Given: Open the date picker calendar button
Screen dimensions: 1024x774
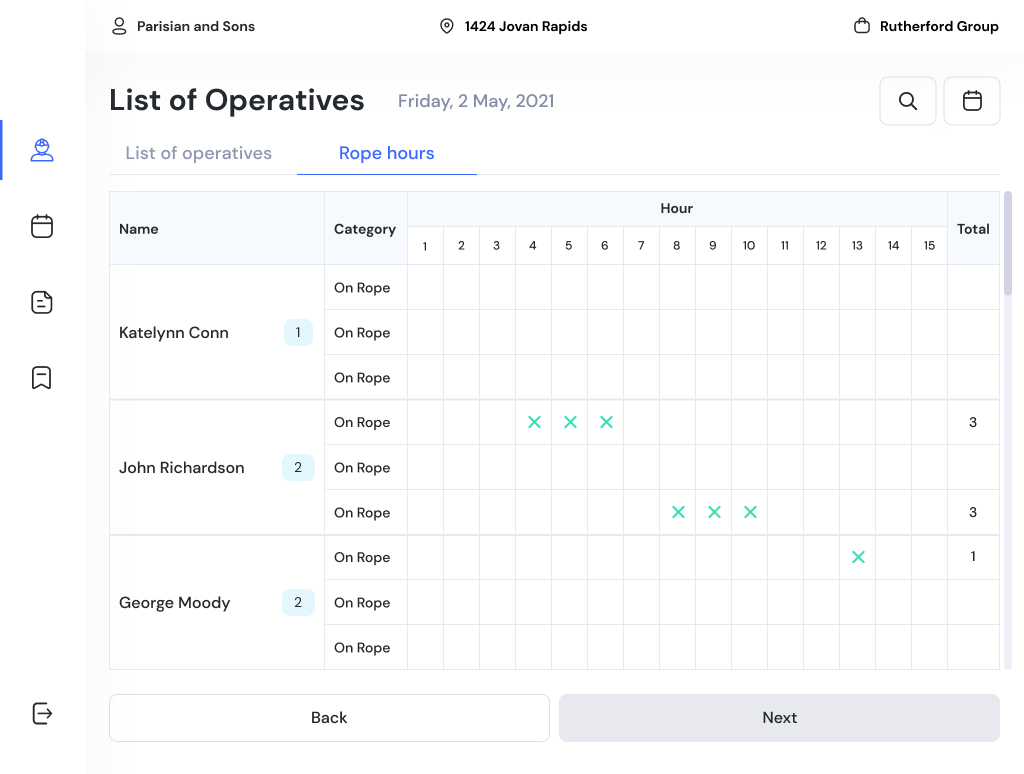Looking at the screenshot, I should [972, 101].
